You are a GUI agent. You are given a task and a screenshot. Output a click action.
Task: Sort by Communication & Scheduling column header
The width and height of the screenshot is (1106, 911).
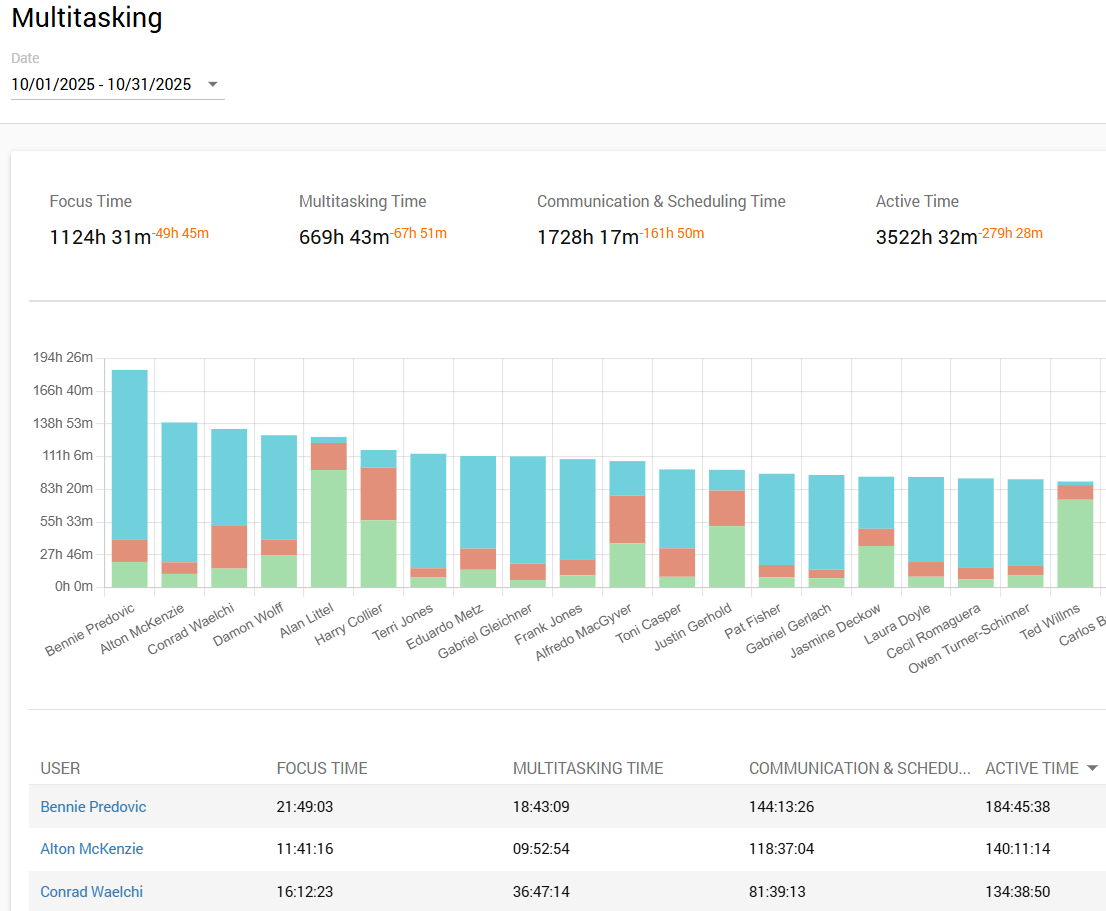(x=859, y=768)
